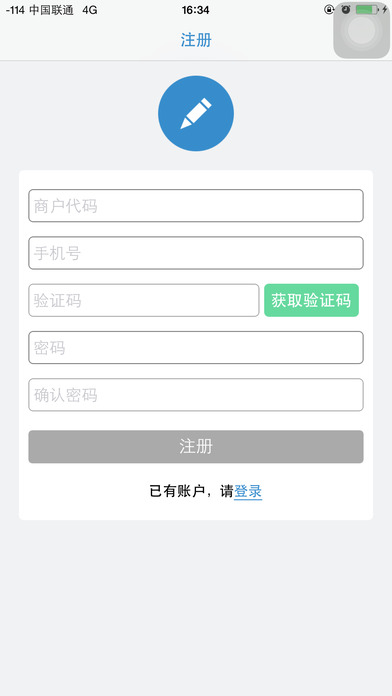392x696 pixels.
Task: Click the green 获取验证码 button
Action: (x=311, y=301)
